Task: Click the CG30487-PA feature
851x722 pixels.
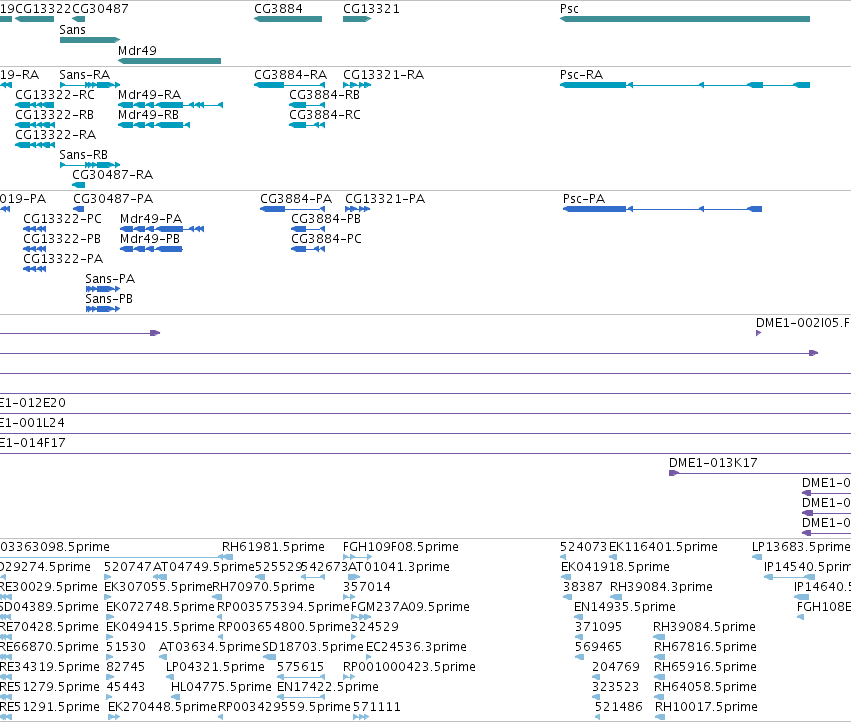Action: point(79,209)
